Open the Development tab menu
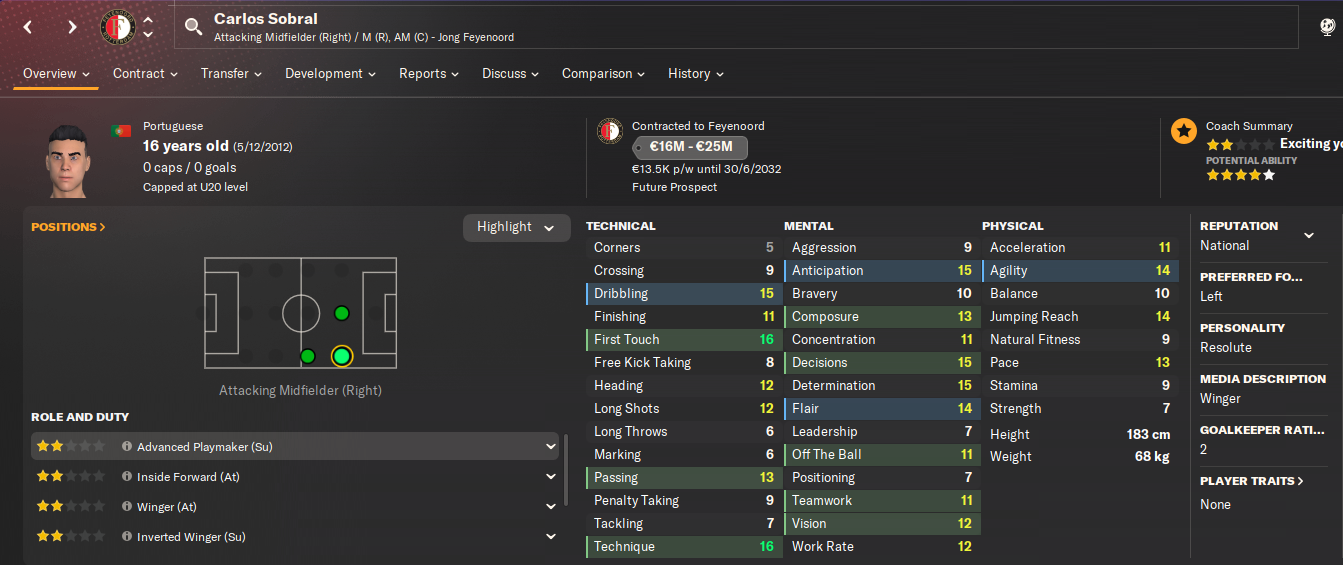Viewport: 1343px width, 565px height. [x=330, y=74]
